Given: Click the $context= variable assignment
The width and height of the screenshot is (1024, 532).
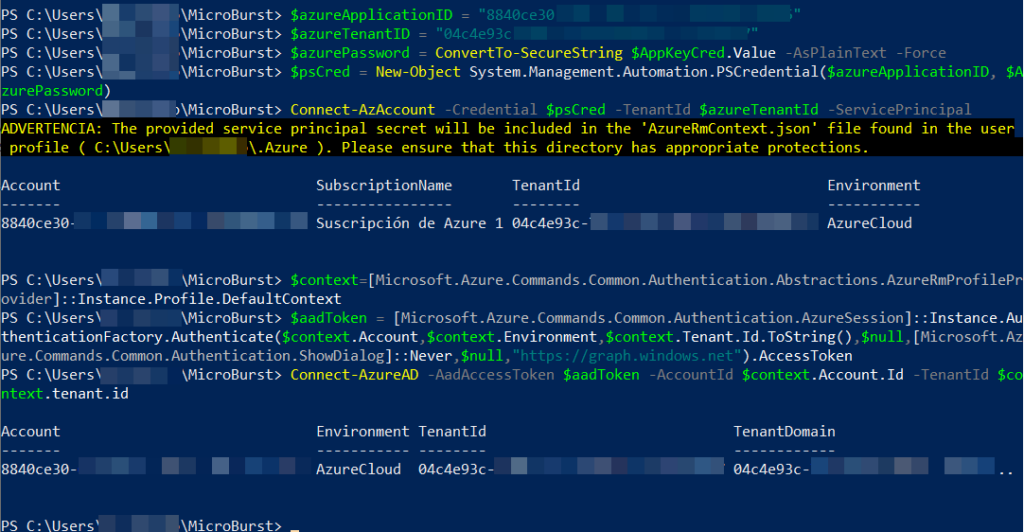Looking at the screenshot, I should (328, 279).
